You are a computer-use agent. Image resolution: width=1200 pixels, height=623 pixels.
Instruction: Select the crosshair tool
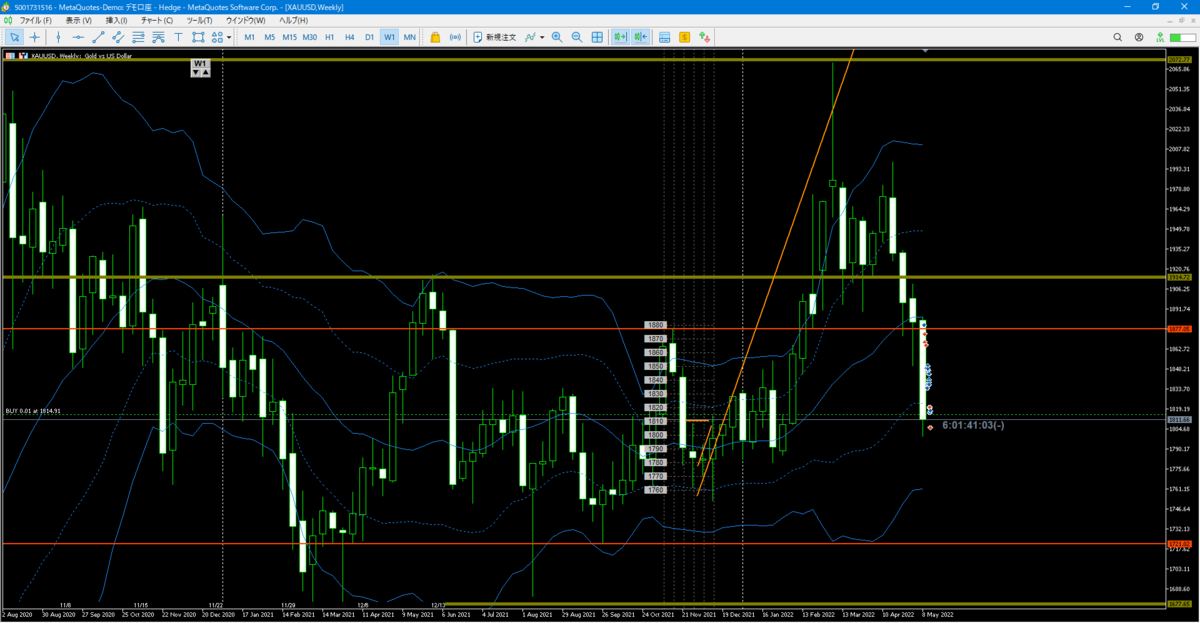pos(35,37)
